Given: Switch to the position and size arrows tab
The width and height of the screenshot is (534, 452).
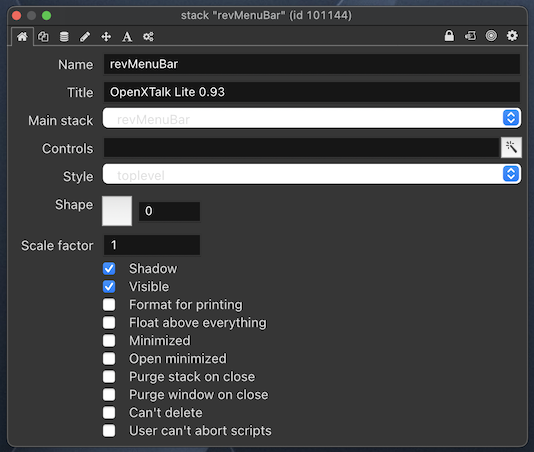Looking at the screenshot, I should 106,36.
